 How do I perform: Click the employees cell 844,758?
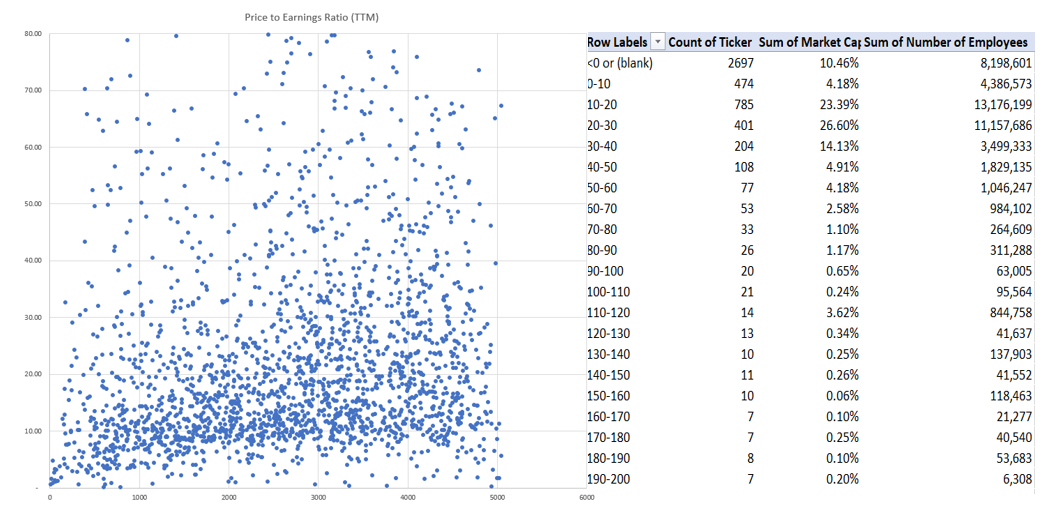[x=1009, y=313]
